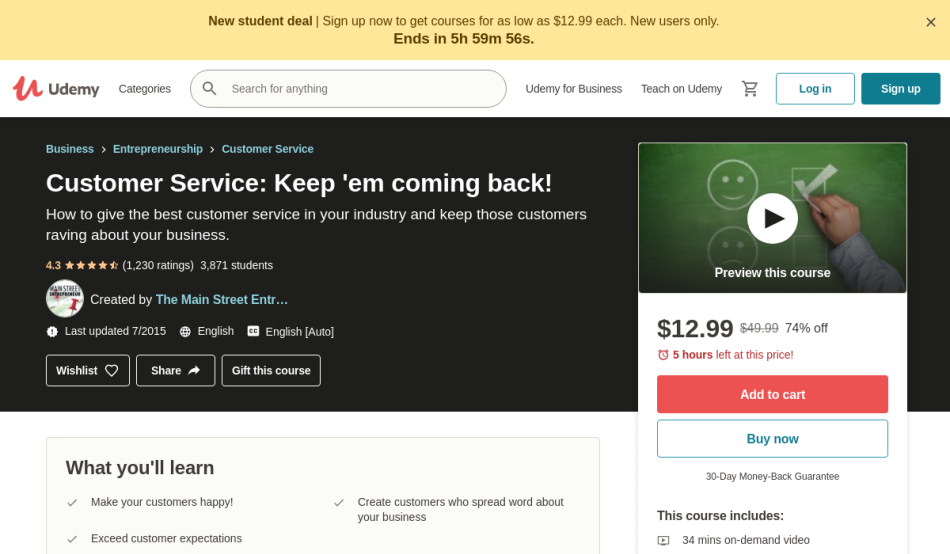
Task: Click the 'Exceed customer expectations' item
Action: point(166,538)
